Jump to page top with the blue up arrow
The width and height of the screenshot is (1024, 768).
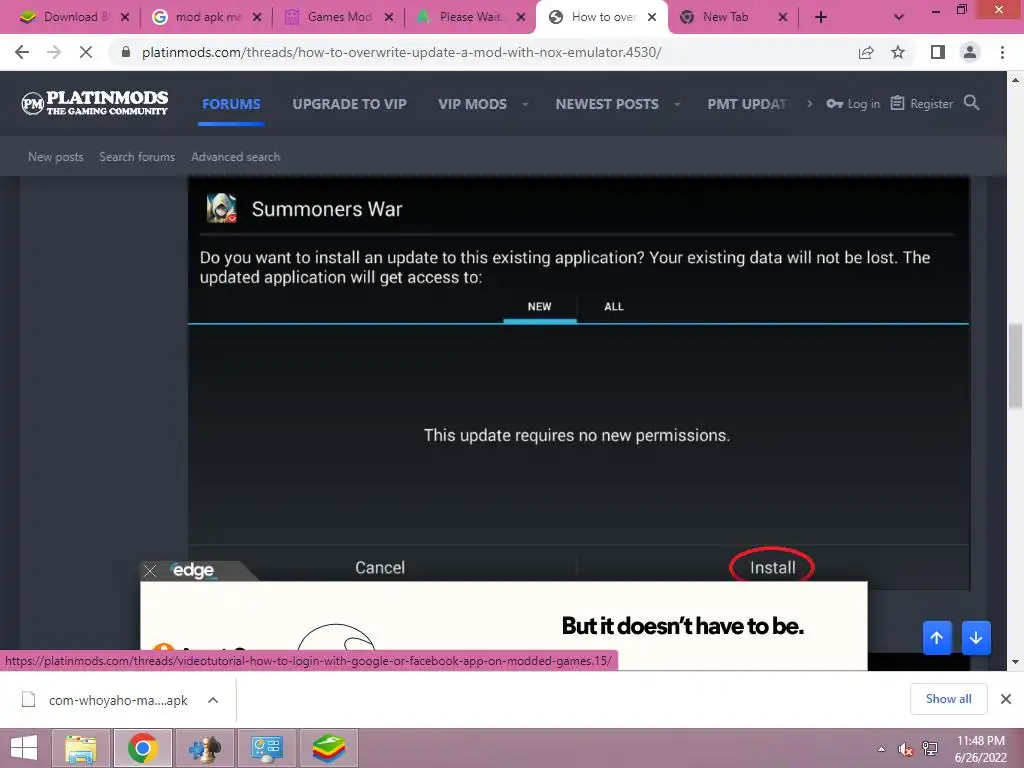click(x=937, y=637)
